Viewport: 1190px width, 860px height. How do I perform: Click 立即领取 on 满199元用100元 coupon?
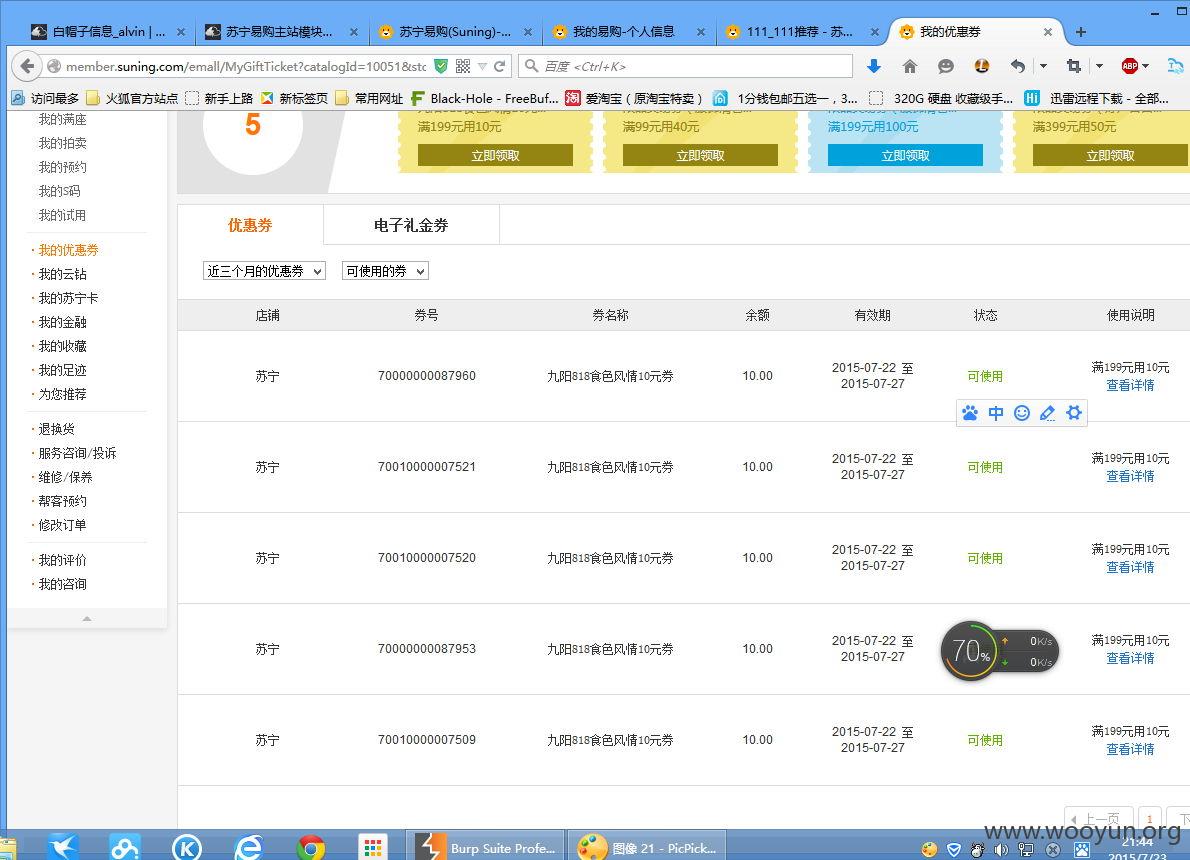pyautogui.click(x=905, y=155)
